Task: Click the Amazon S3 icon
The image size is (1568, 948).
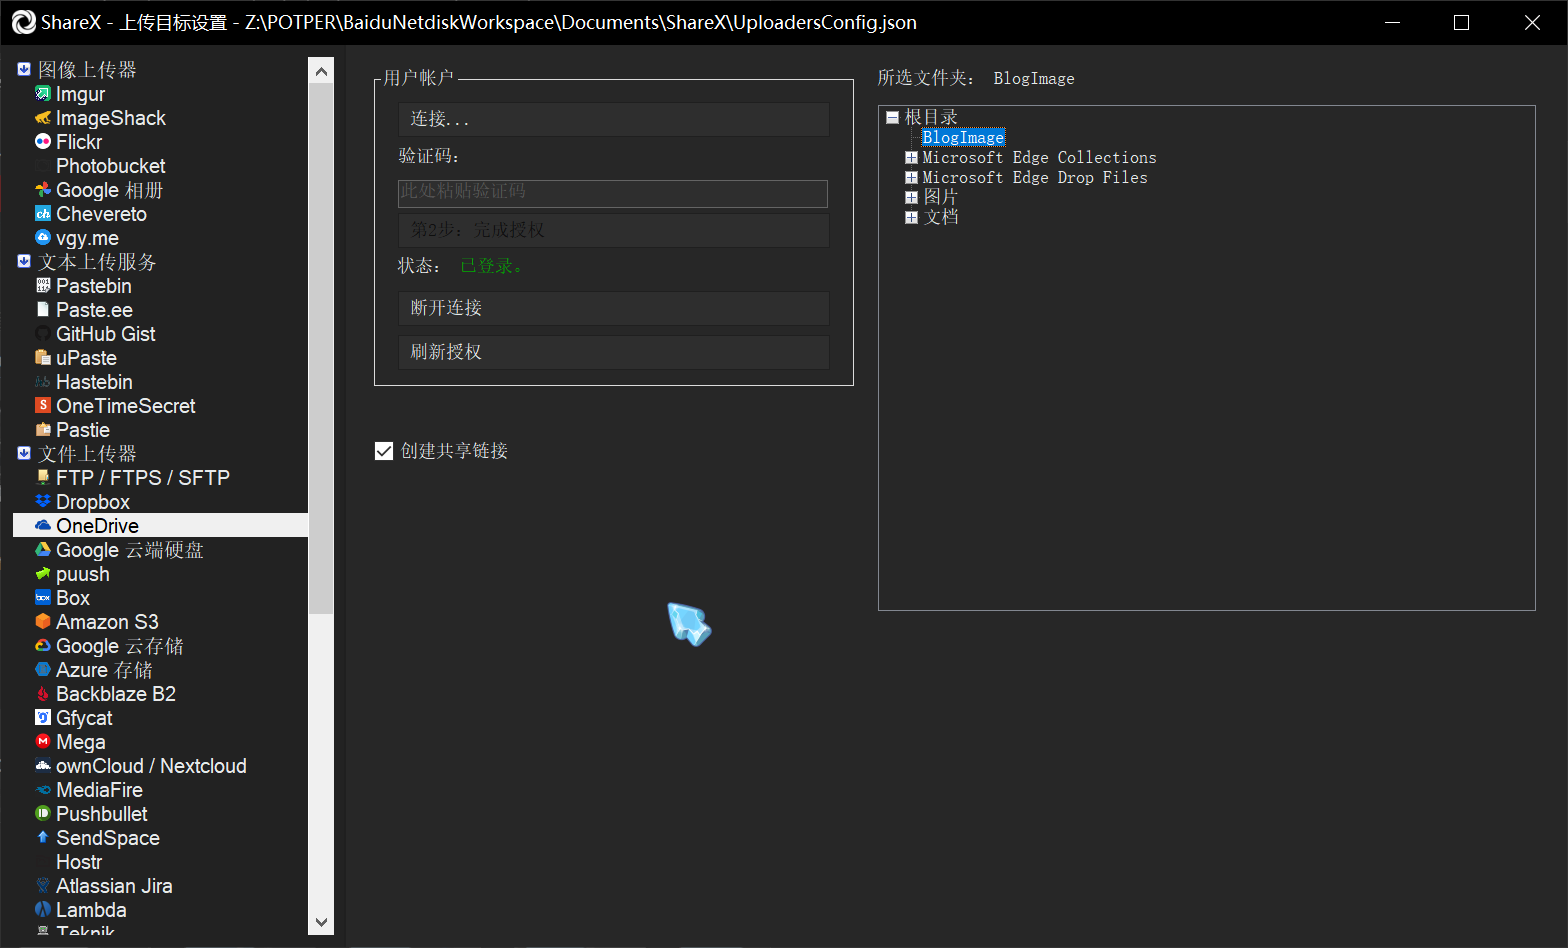Action: point(43,622)
